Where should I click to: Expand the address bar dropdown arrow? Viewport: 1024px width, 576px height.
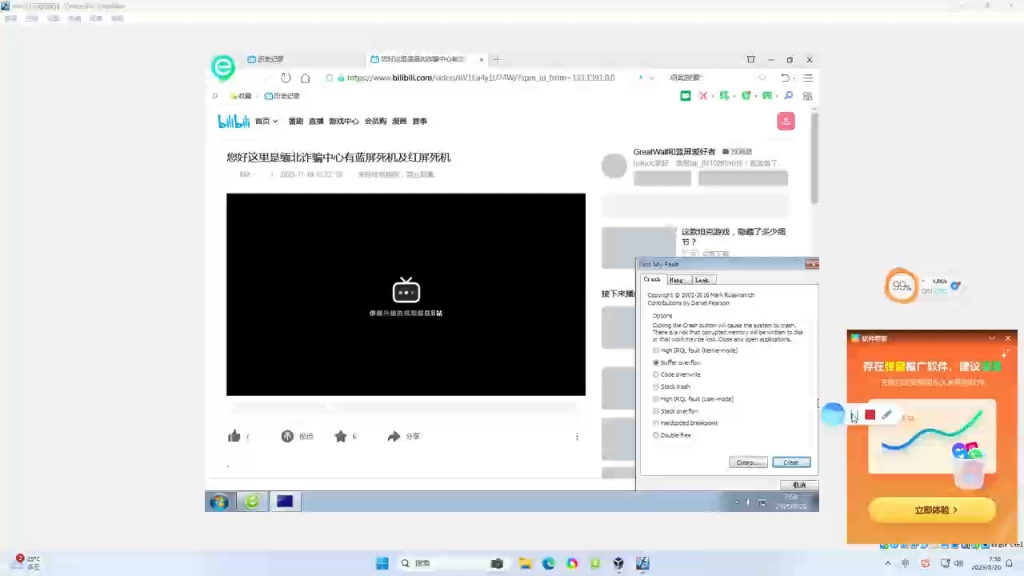(652, 78)
